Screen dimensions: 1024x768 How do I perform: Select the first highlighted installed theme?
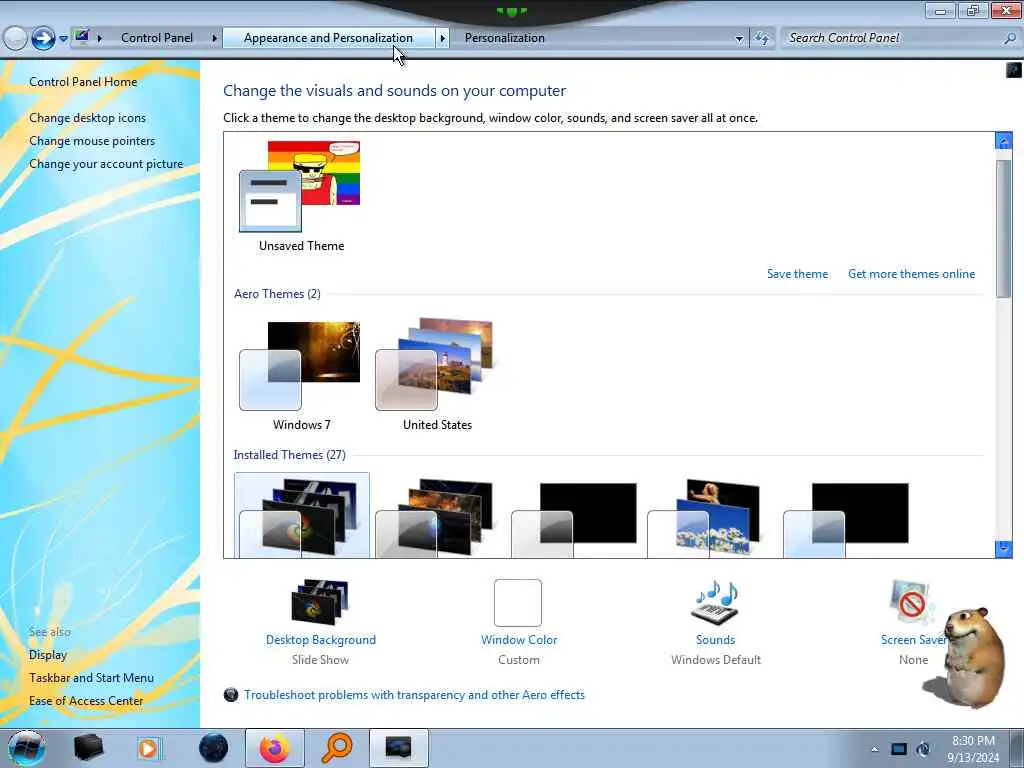[301, 515]
